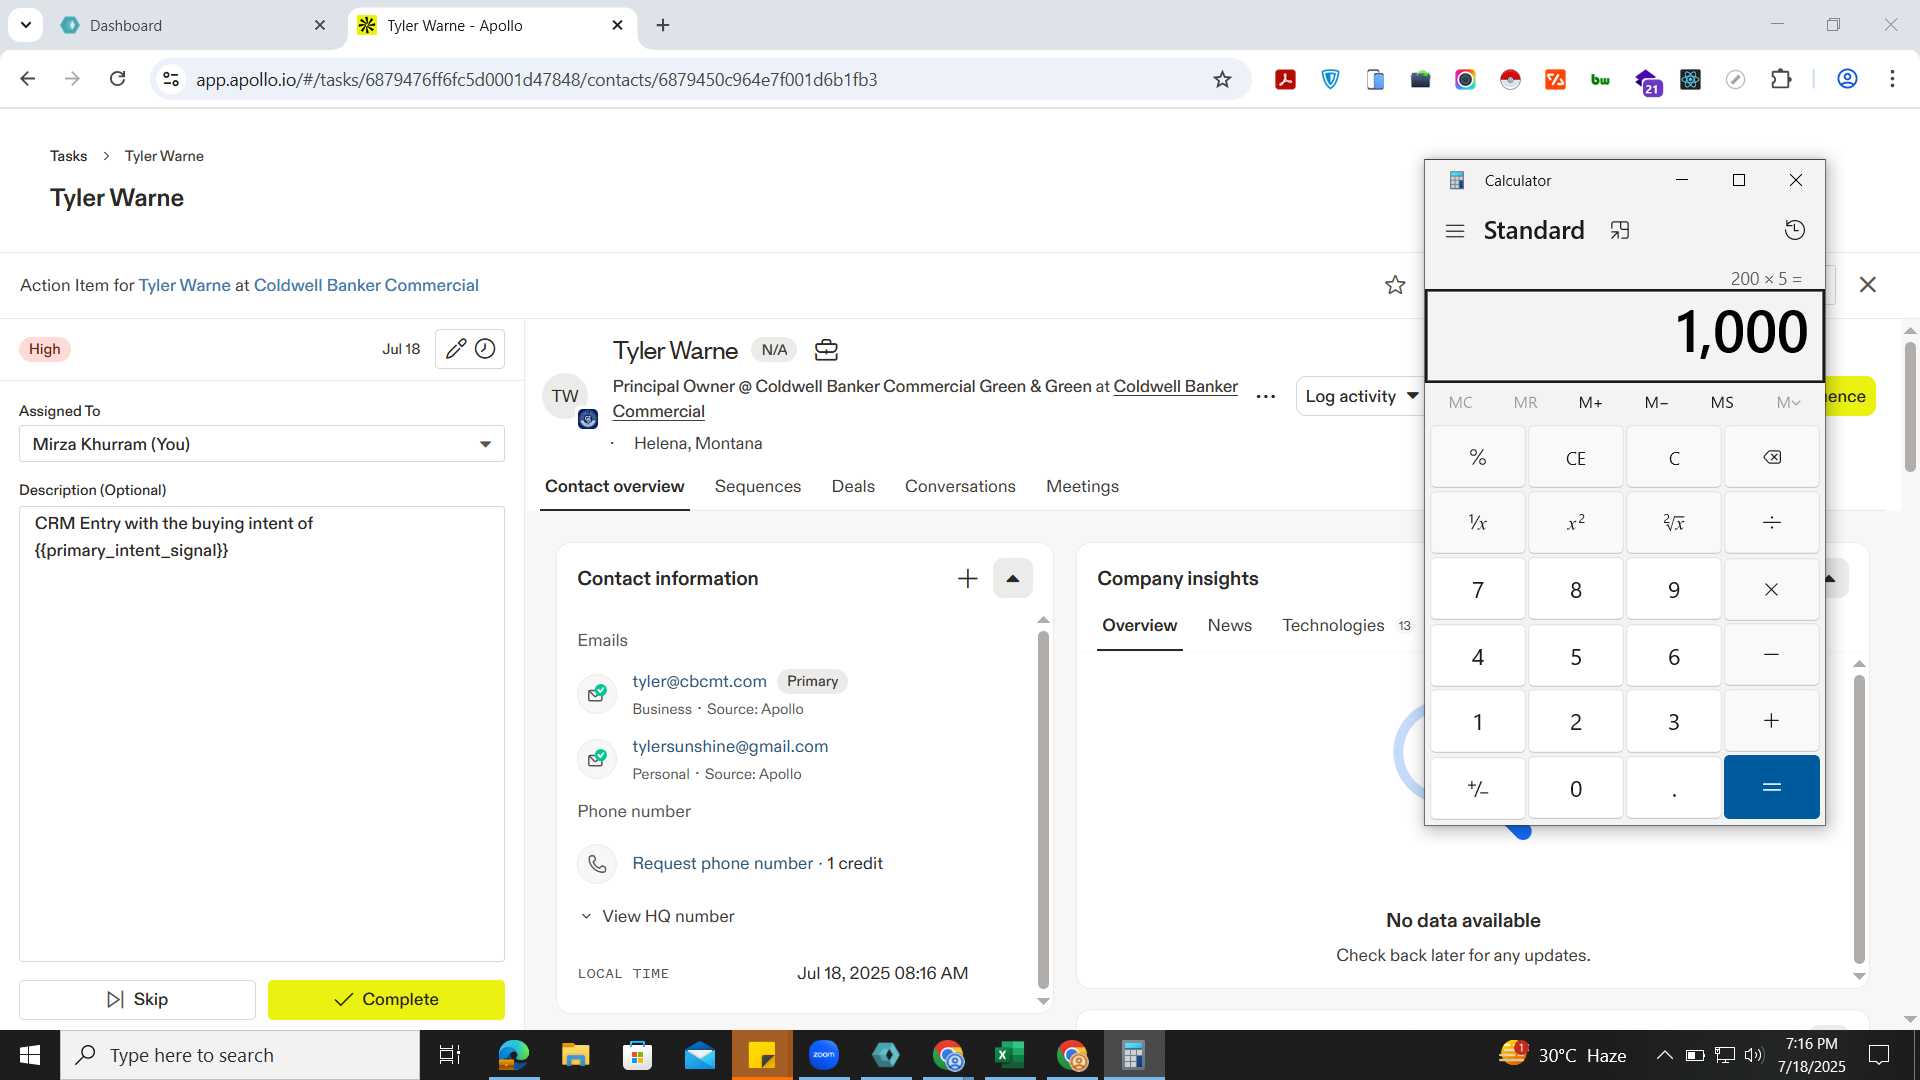Open Calculator history icon
The height and width of the screenshot is (1080, 1920).
click(x=1795, y=231)
